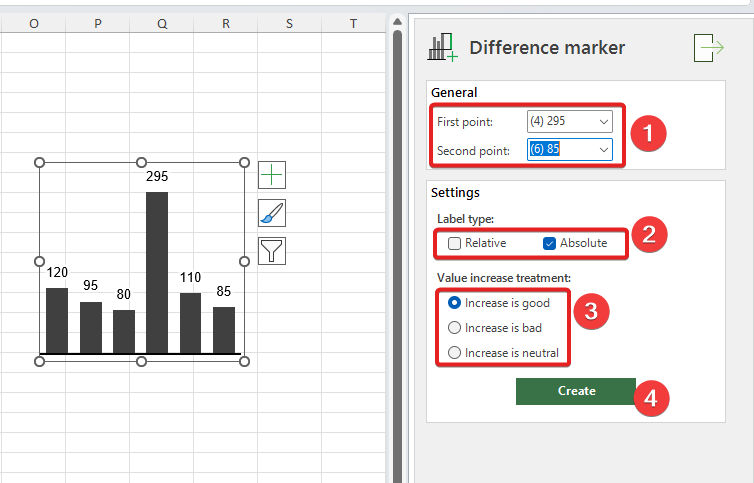
Task: Uncheck the Absolute label checkbox
Action: tap(549, 243)
